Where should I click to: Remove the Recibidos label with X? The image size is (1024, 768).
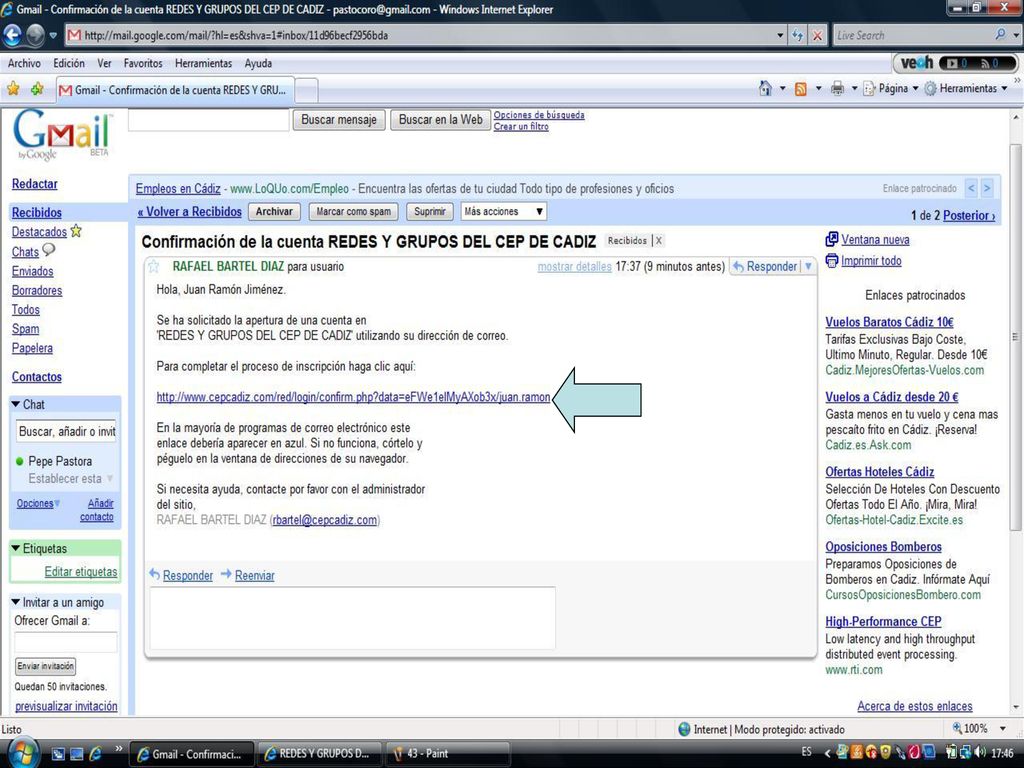(x=659, y=240)
